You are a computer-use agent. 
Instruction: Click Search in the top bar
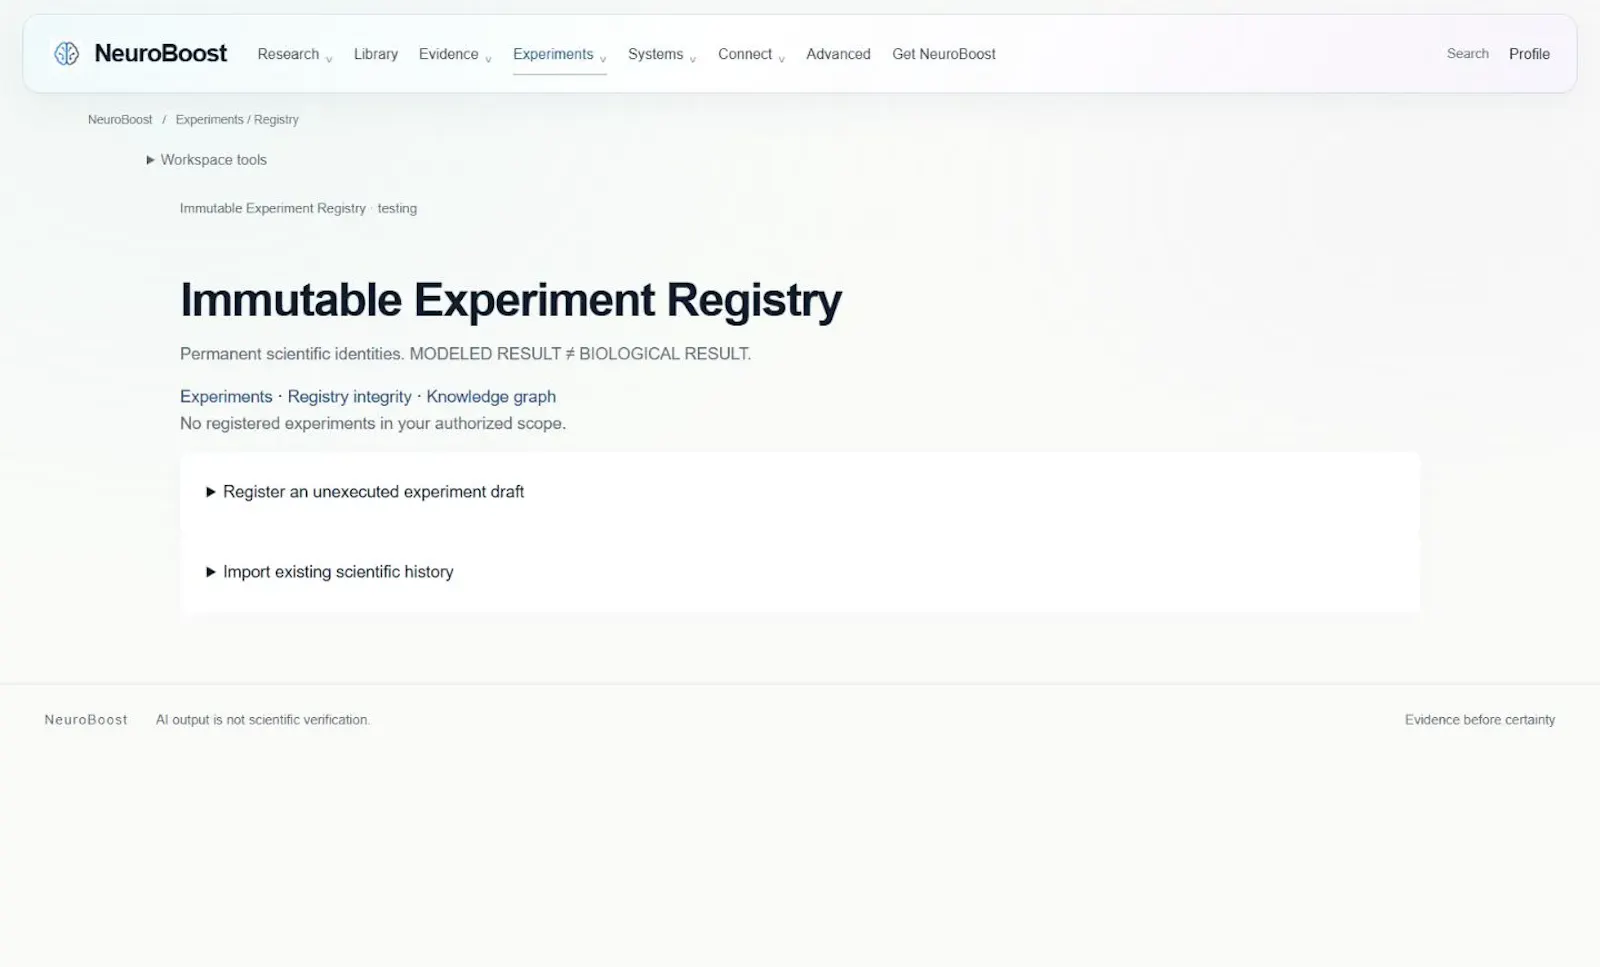pos(1467,54)
